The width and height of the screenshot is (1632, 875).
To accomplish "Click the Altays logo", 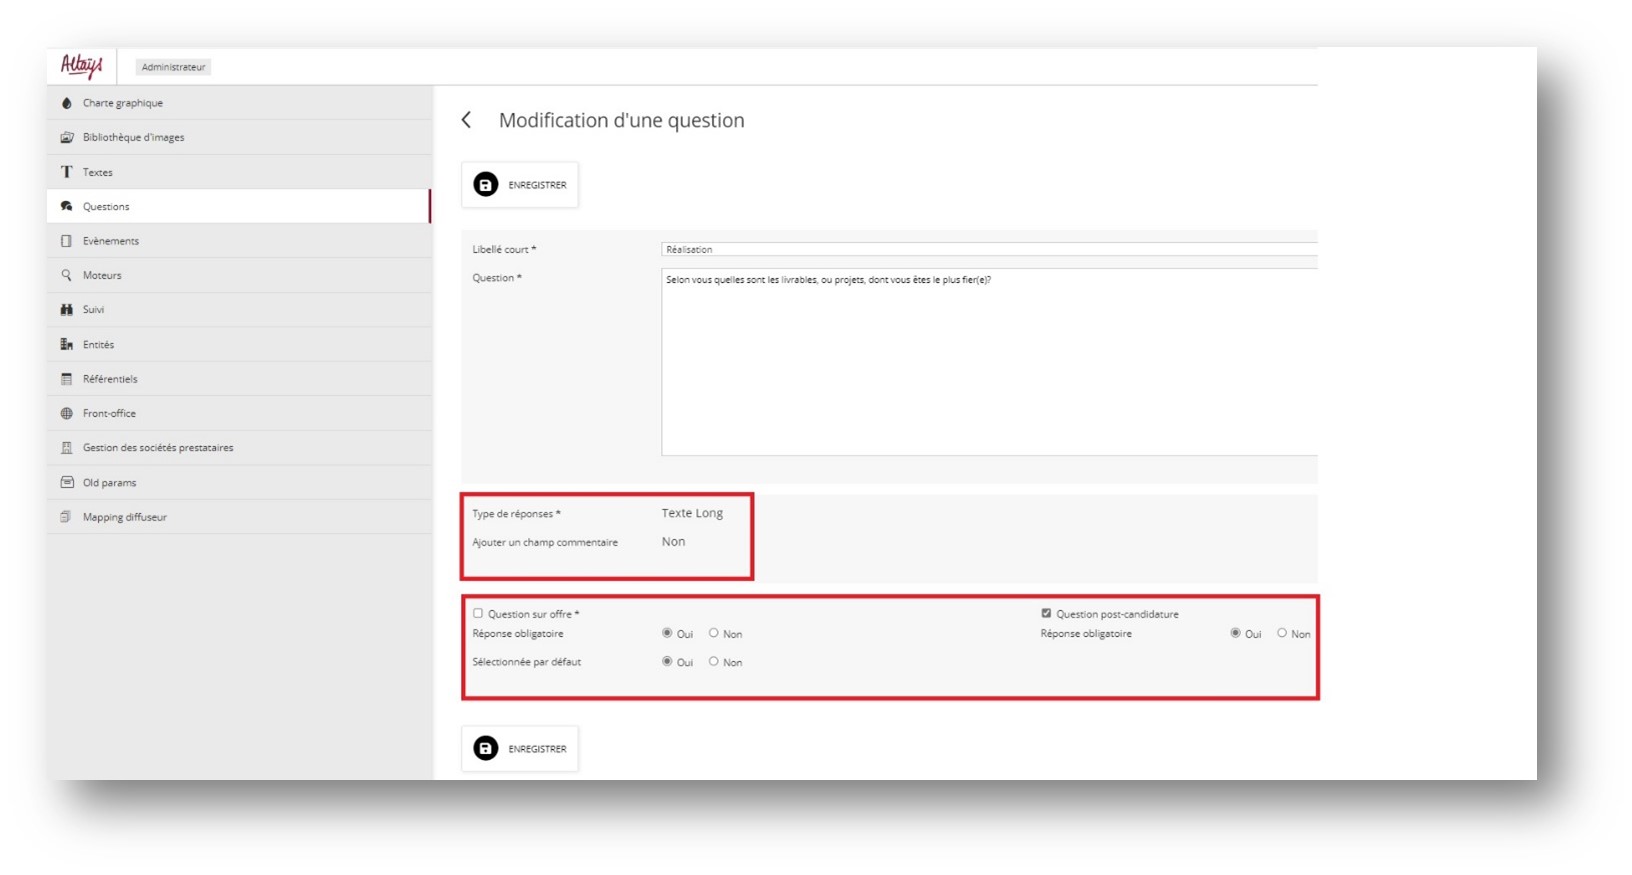I will click(82, 66).
